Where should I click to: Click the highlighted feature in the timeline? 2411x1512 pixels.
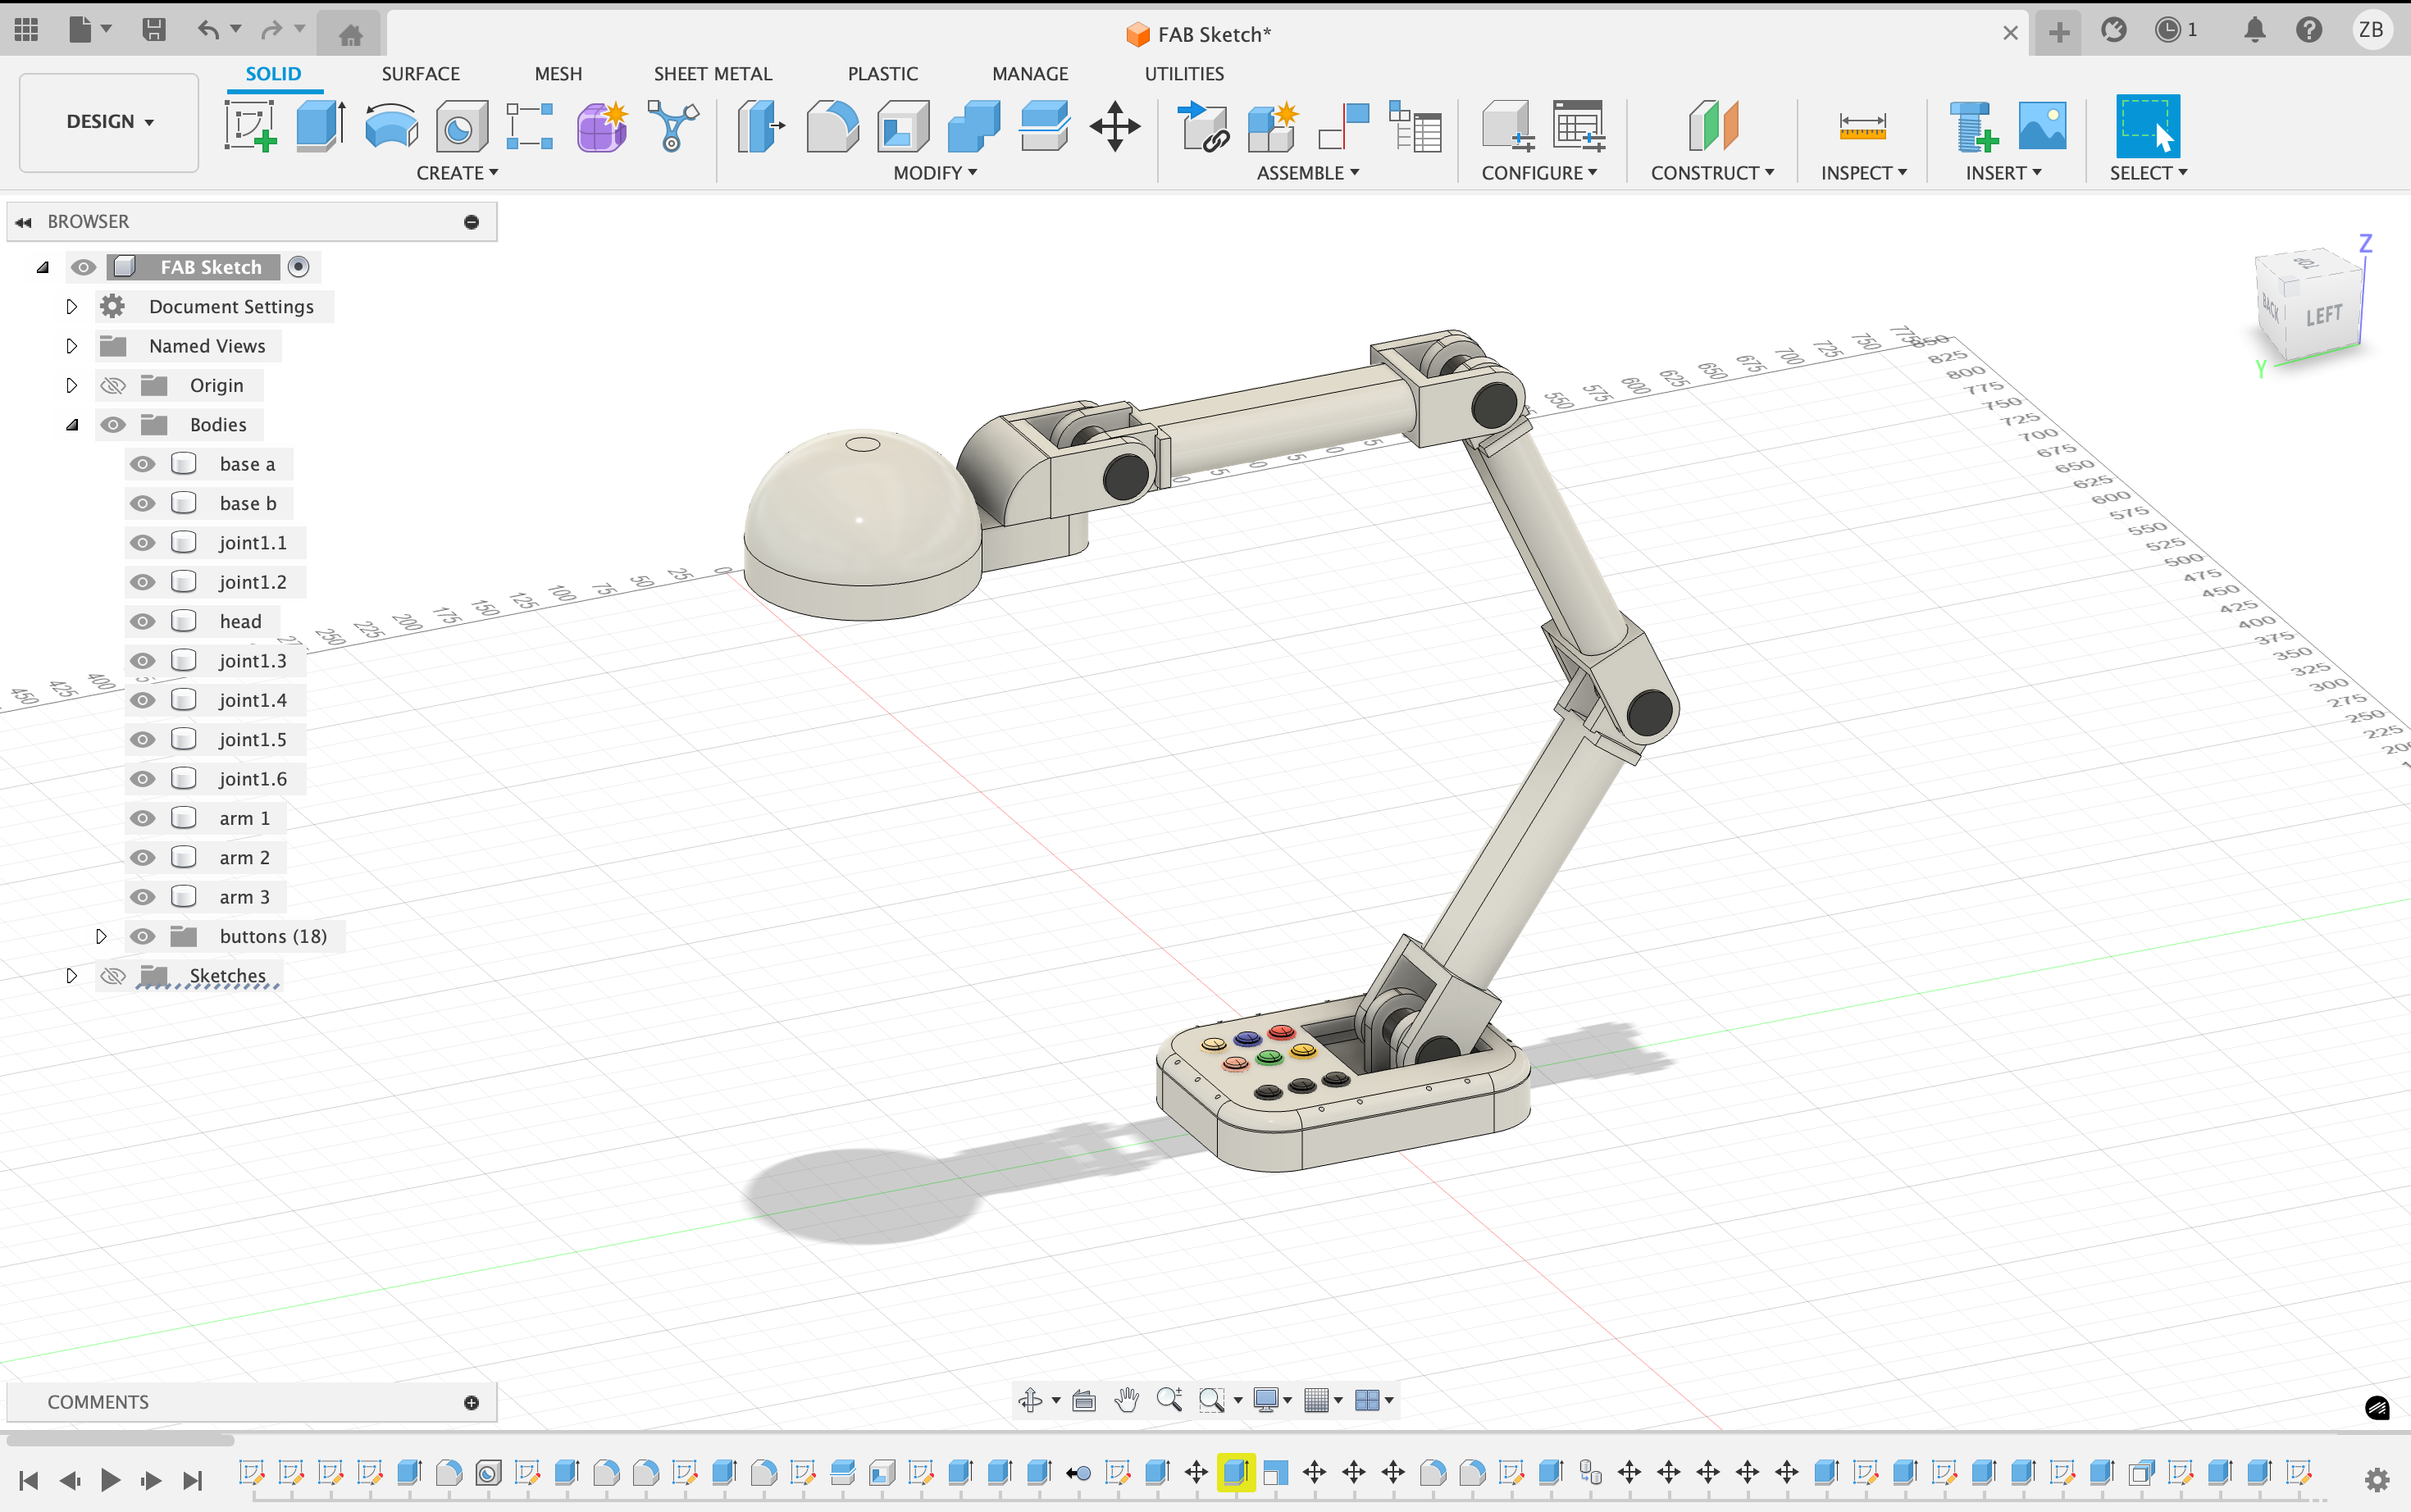point(1236,1472)
